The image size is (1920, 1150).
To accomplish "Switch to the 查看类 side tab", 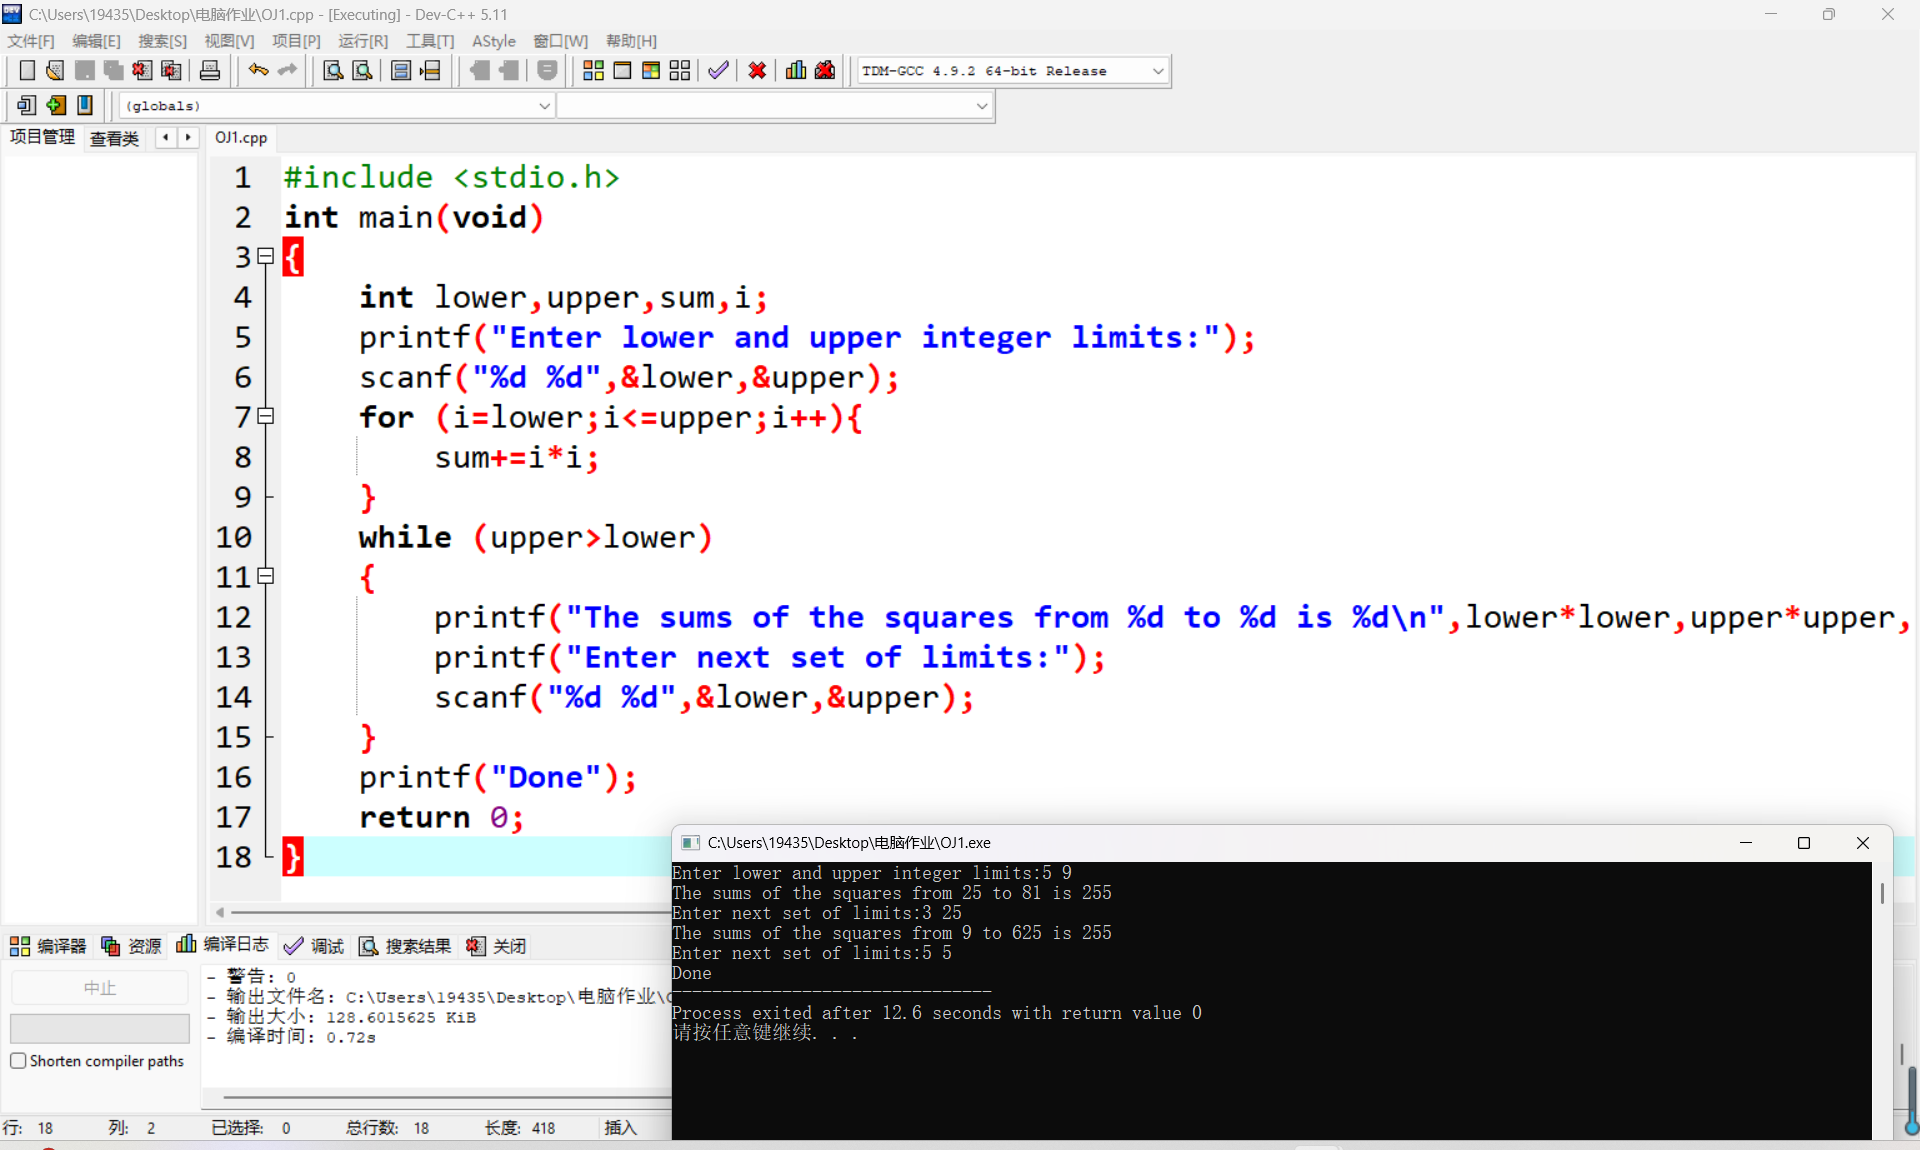I will [x=114, y=138].
